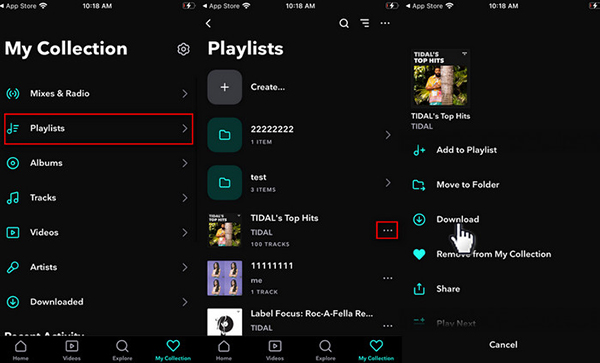The height and width of the screenshot is (363, 600).
Task: Open more options for Label Focus playlist
Action: point(388,326)
